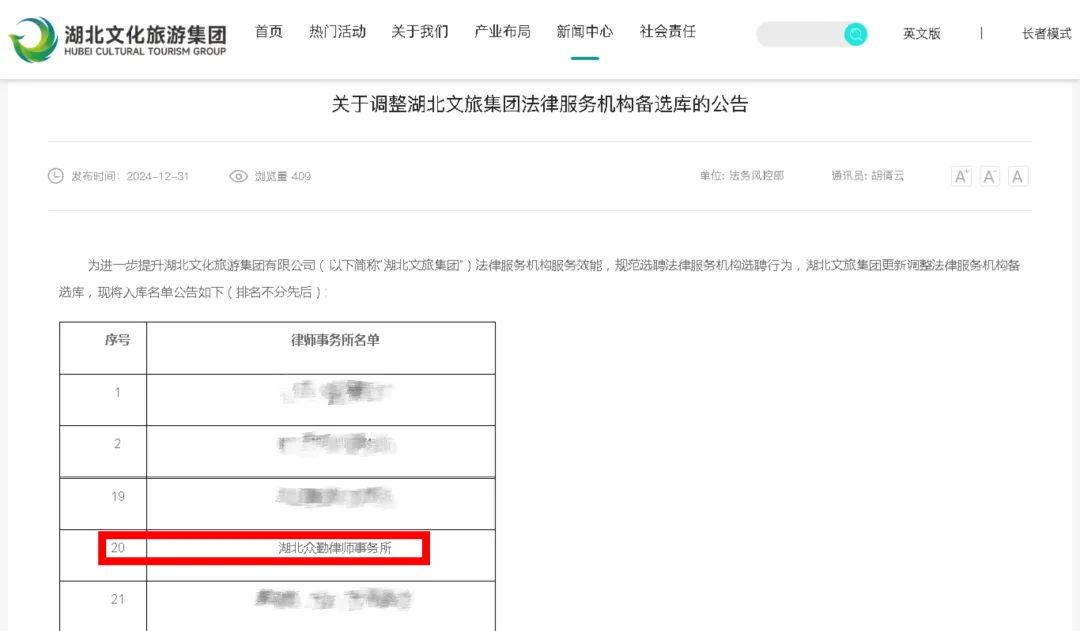Open 热门活动 menu item

coord(338,32)
